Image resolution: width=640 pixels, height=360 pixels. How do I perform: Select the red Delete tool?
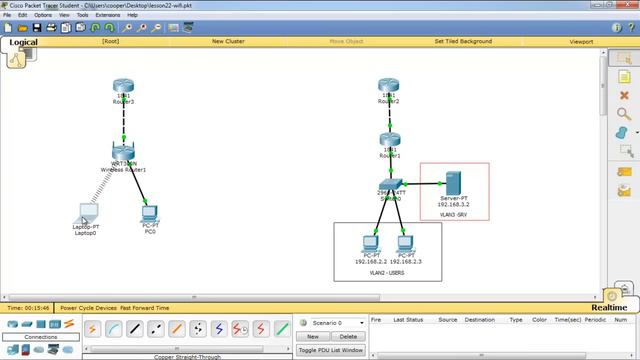[624, 96]
